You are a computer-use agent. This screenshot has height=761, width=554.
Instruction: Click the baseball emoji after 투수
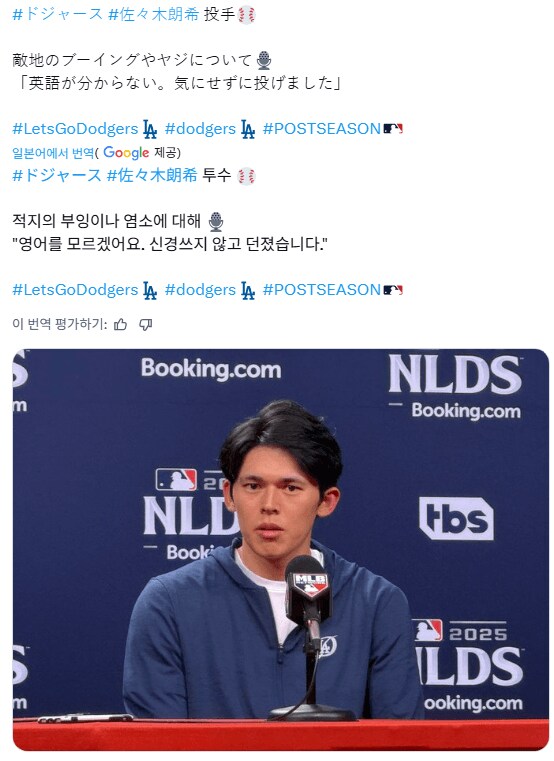point(246,176)
